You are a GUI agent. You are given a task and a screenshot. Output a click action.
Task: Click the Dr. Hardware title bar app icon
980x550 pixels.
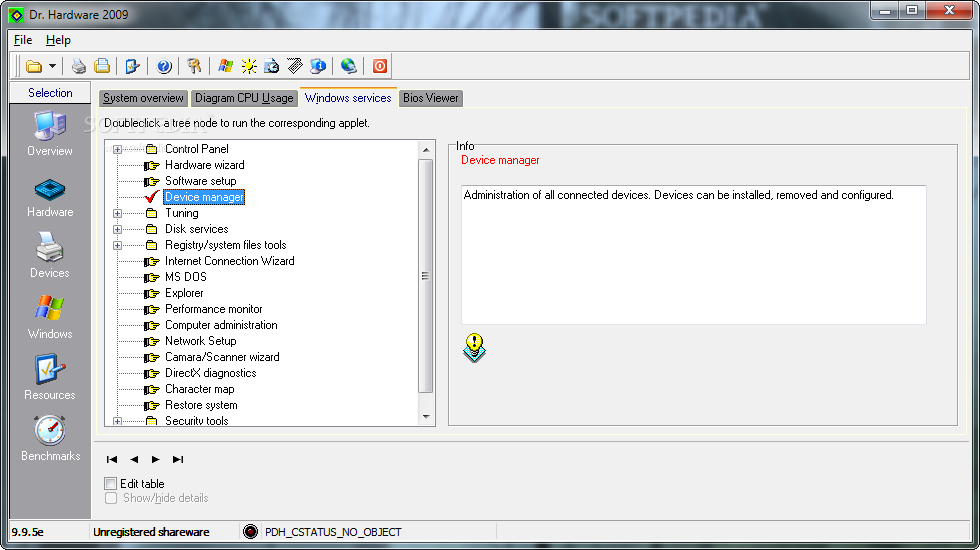tap(16, 14)
